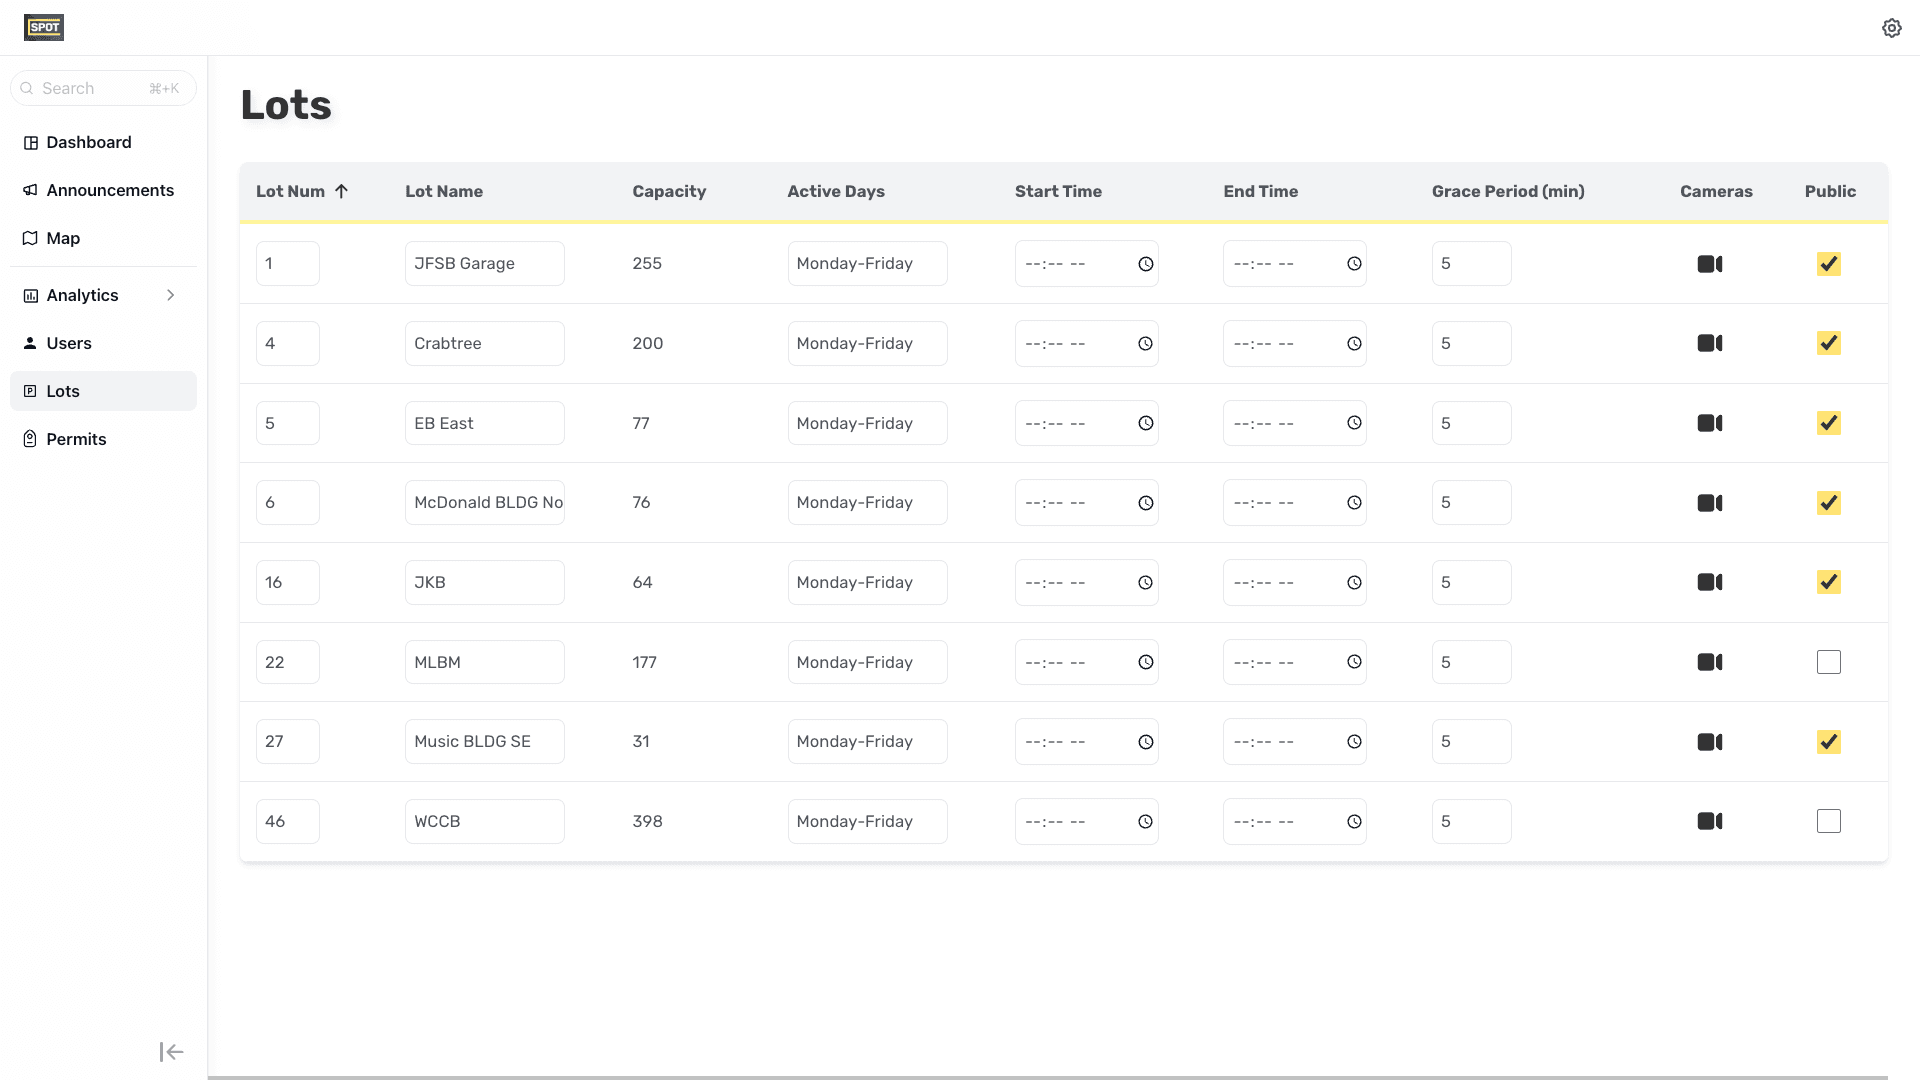Click clock icon in JKB end time
This screenshot has width=1920, height=1080.
coord(1353,583)
